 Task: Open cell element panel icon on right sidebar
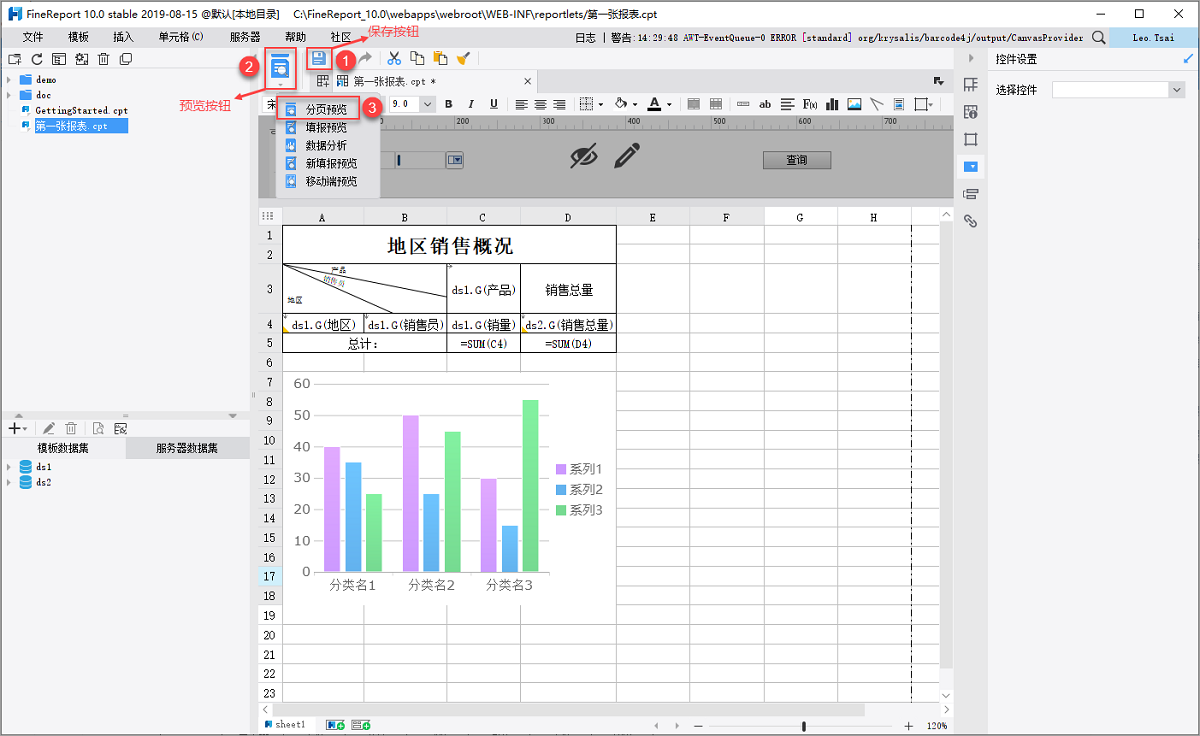pos(970,84)
